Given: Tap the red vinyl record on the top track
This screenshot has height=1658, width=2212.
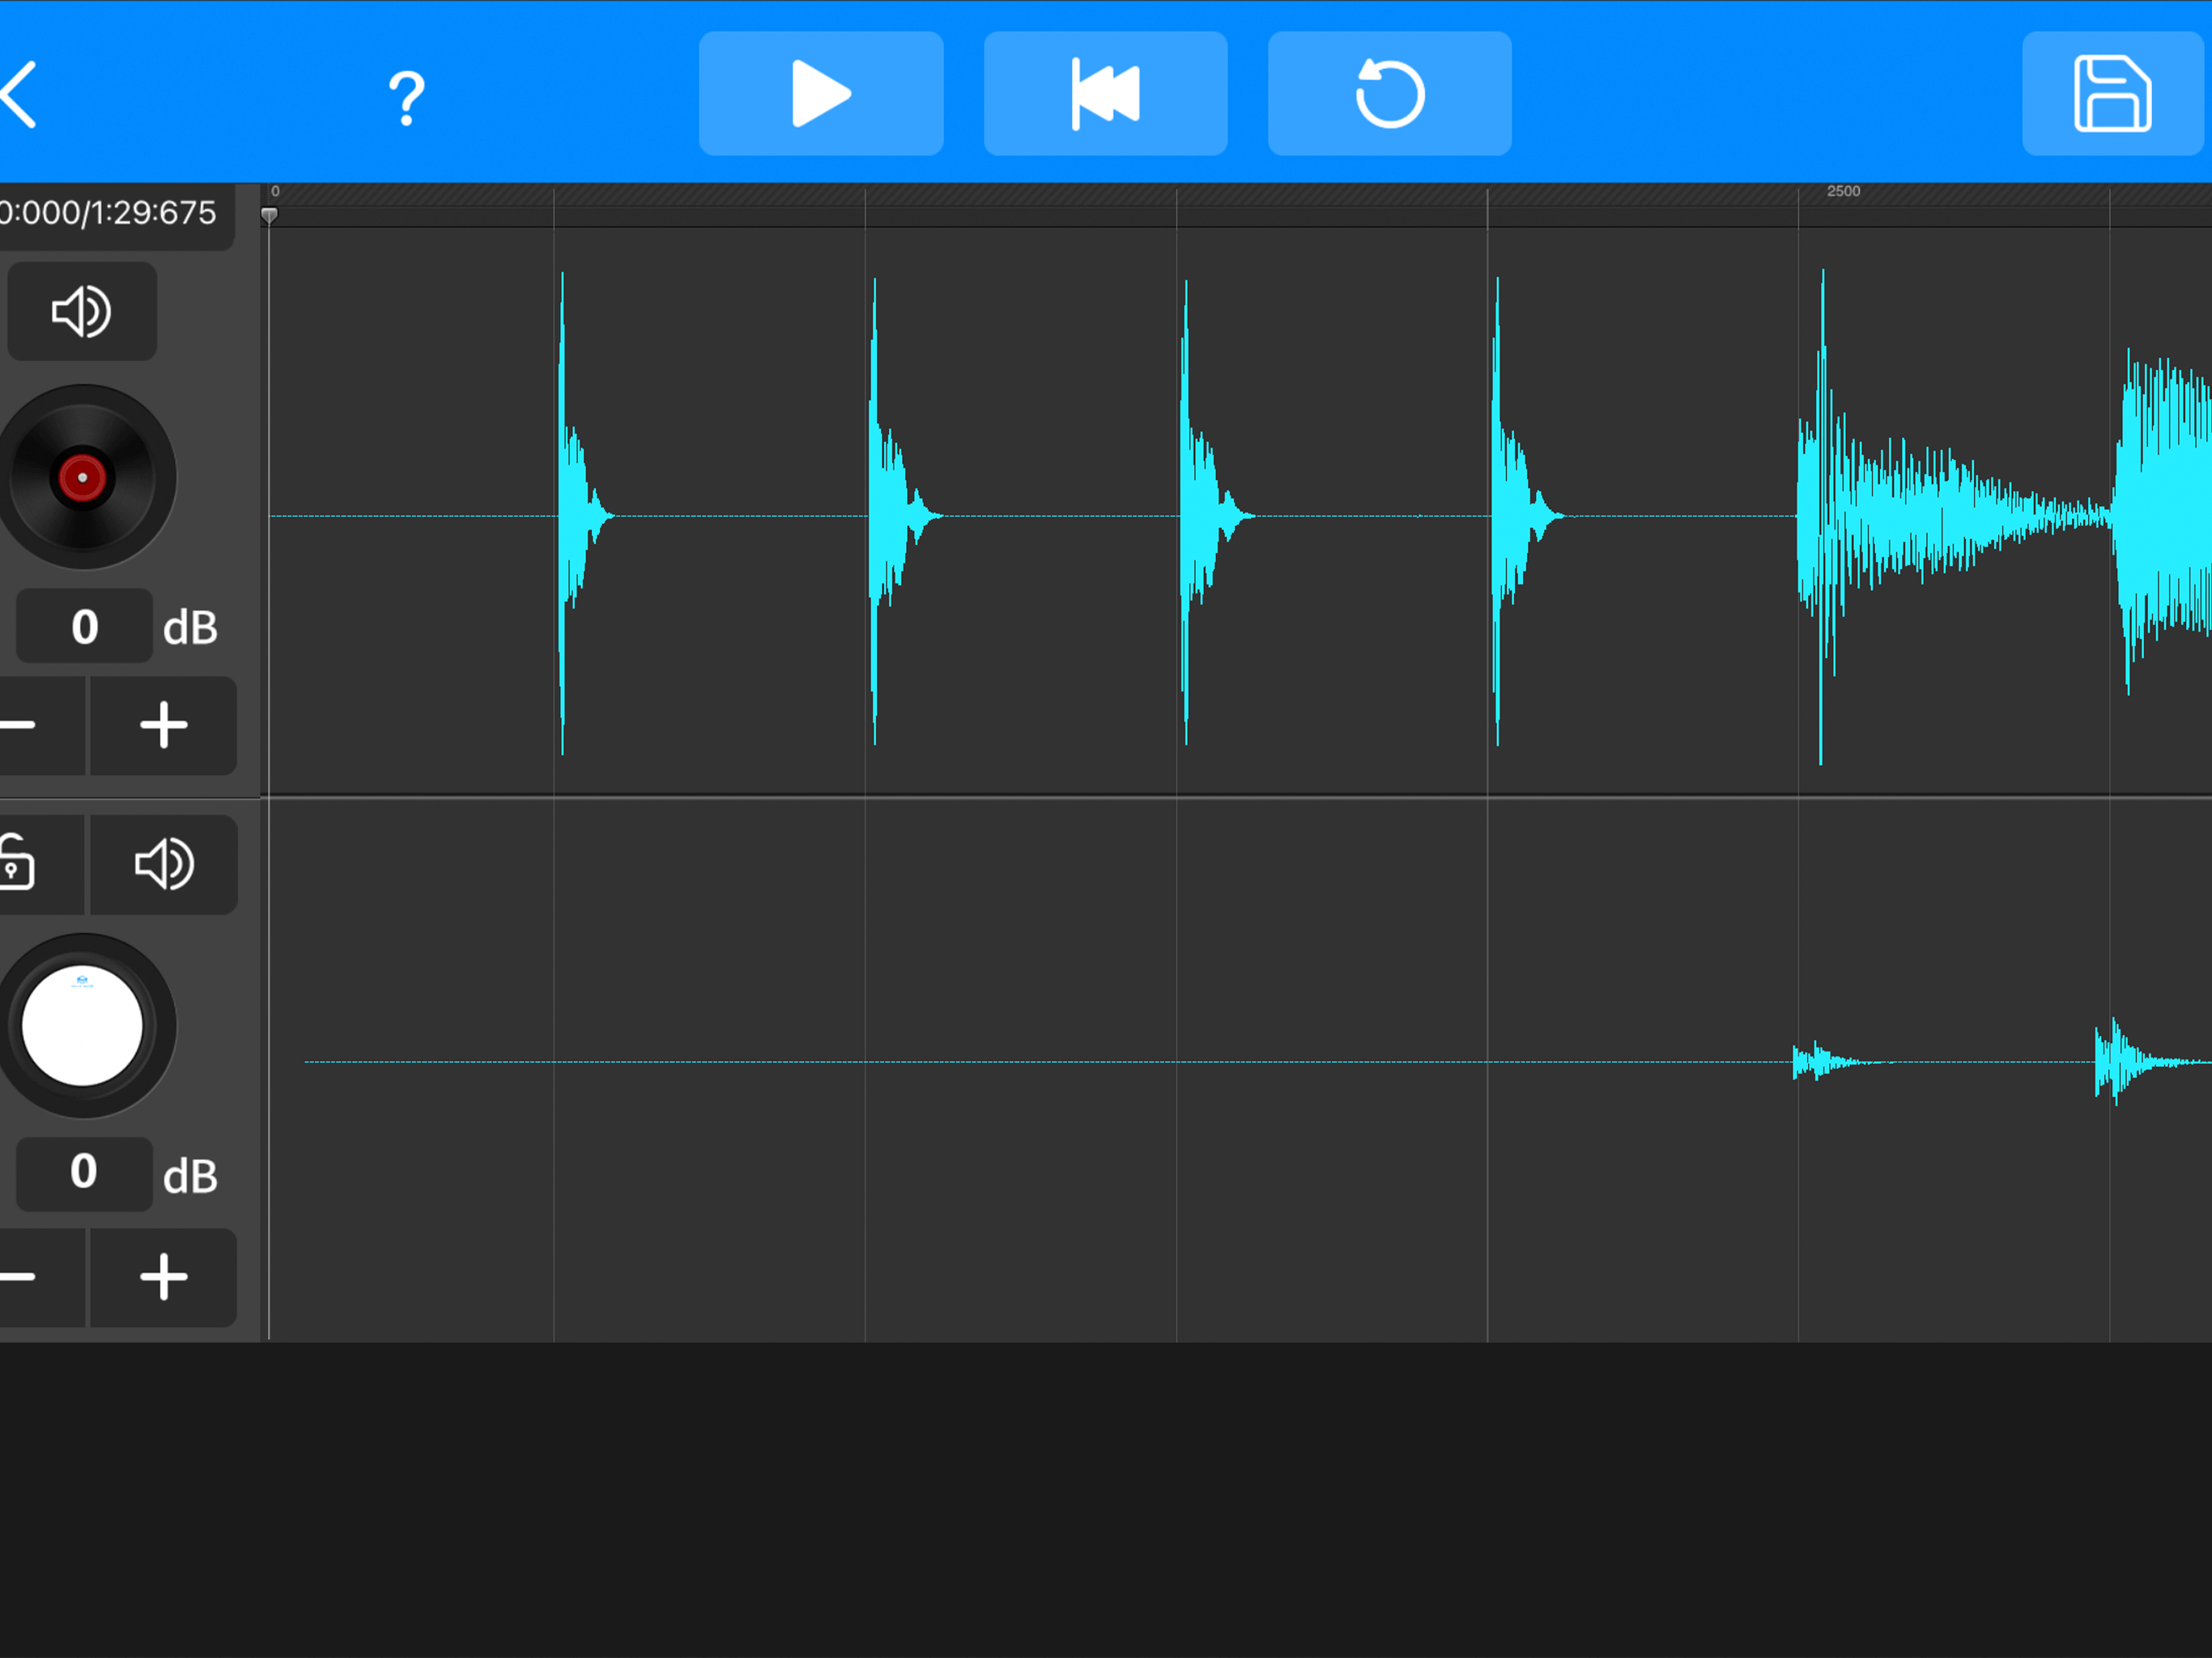Looking at the screenshot, I should pyautogui.click(x=84, y=477).
